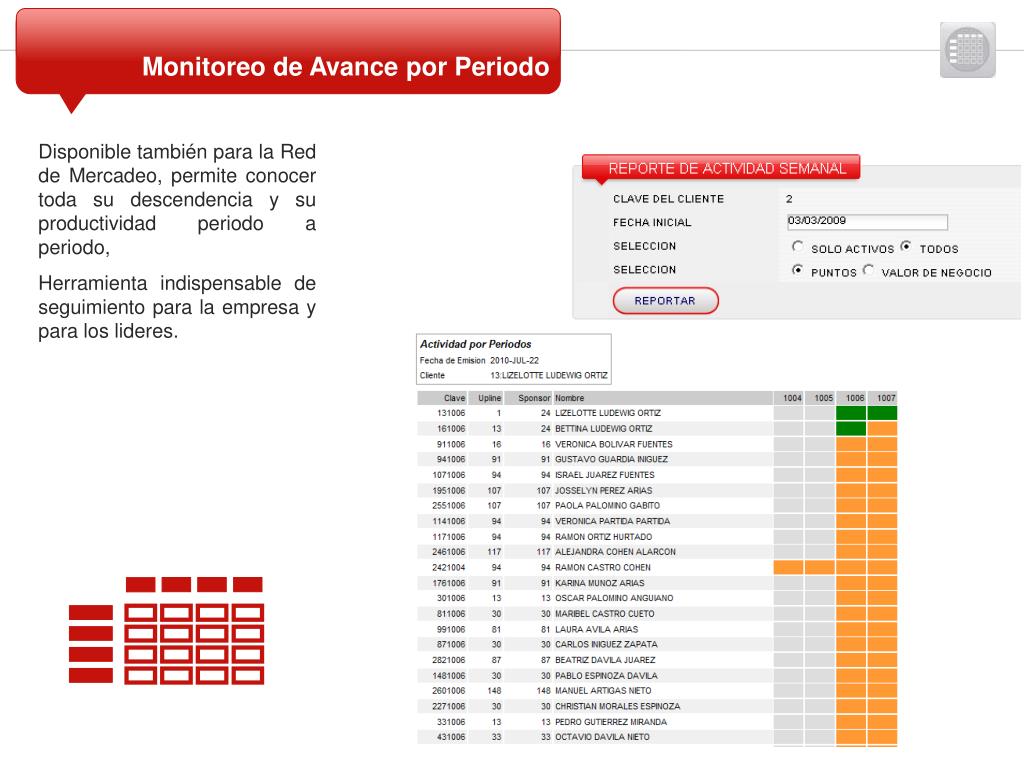Viewport: 1024px width, 768px height.
Task: Select row RAMON ORTIZ HURTADO
Action: click(x=657, y=537)
